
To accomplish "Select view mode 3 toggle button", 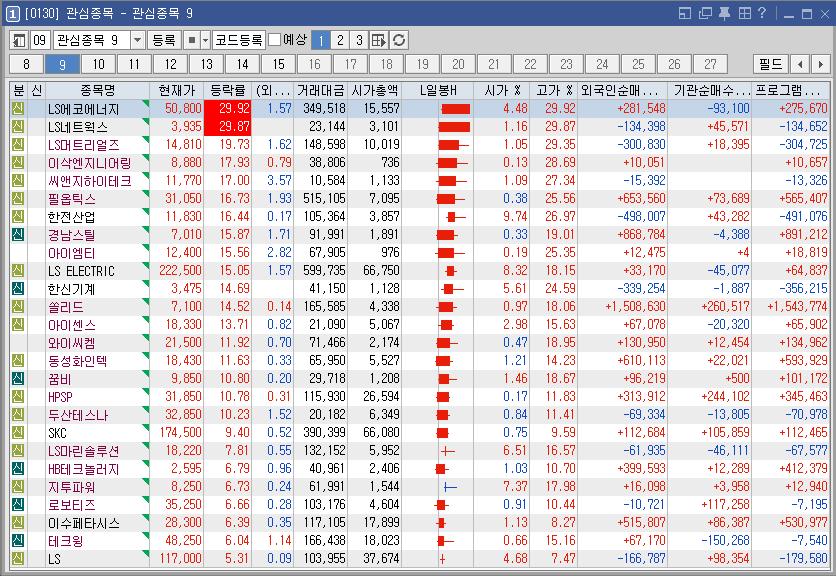I will point(359,40).
